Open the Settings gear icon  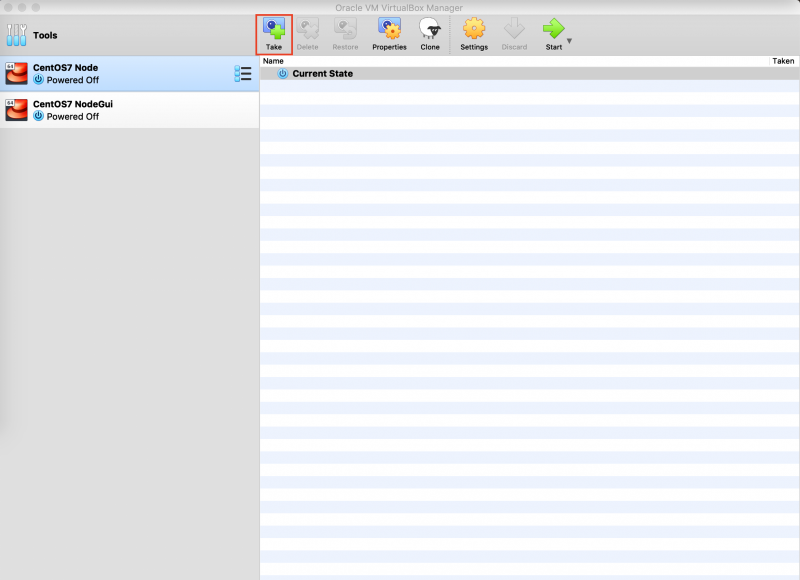tap(474, 29)
